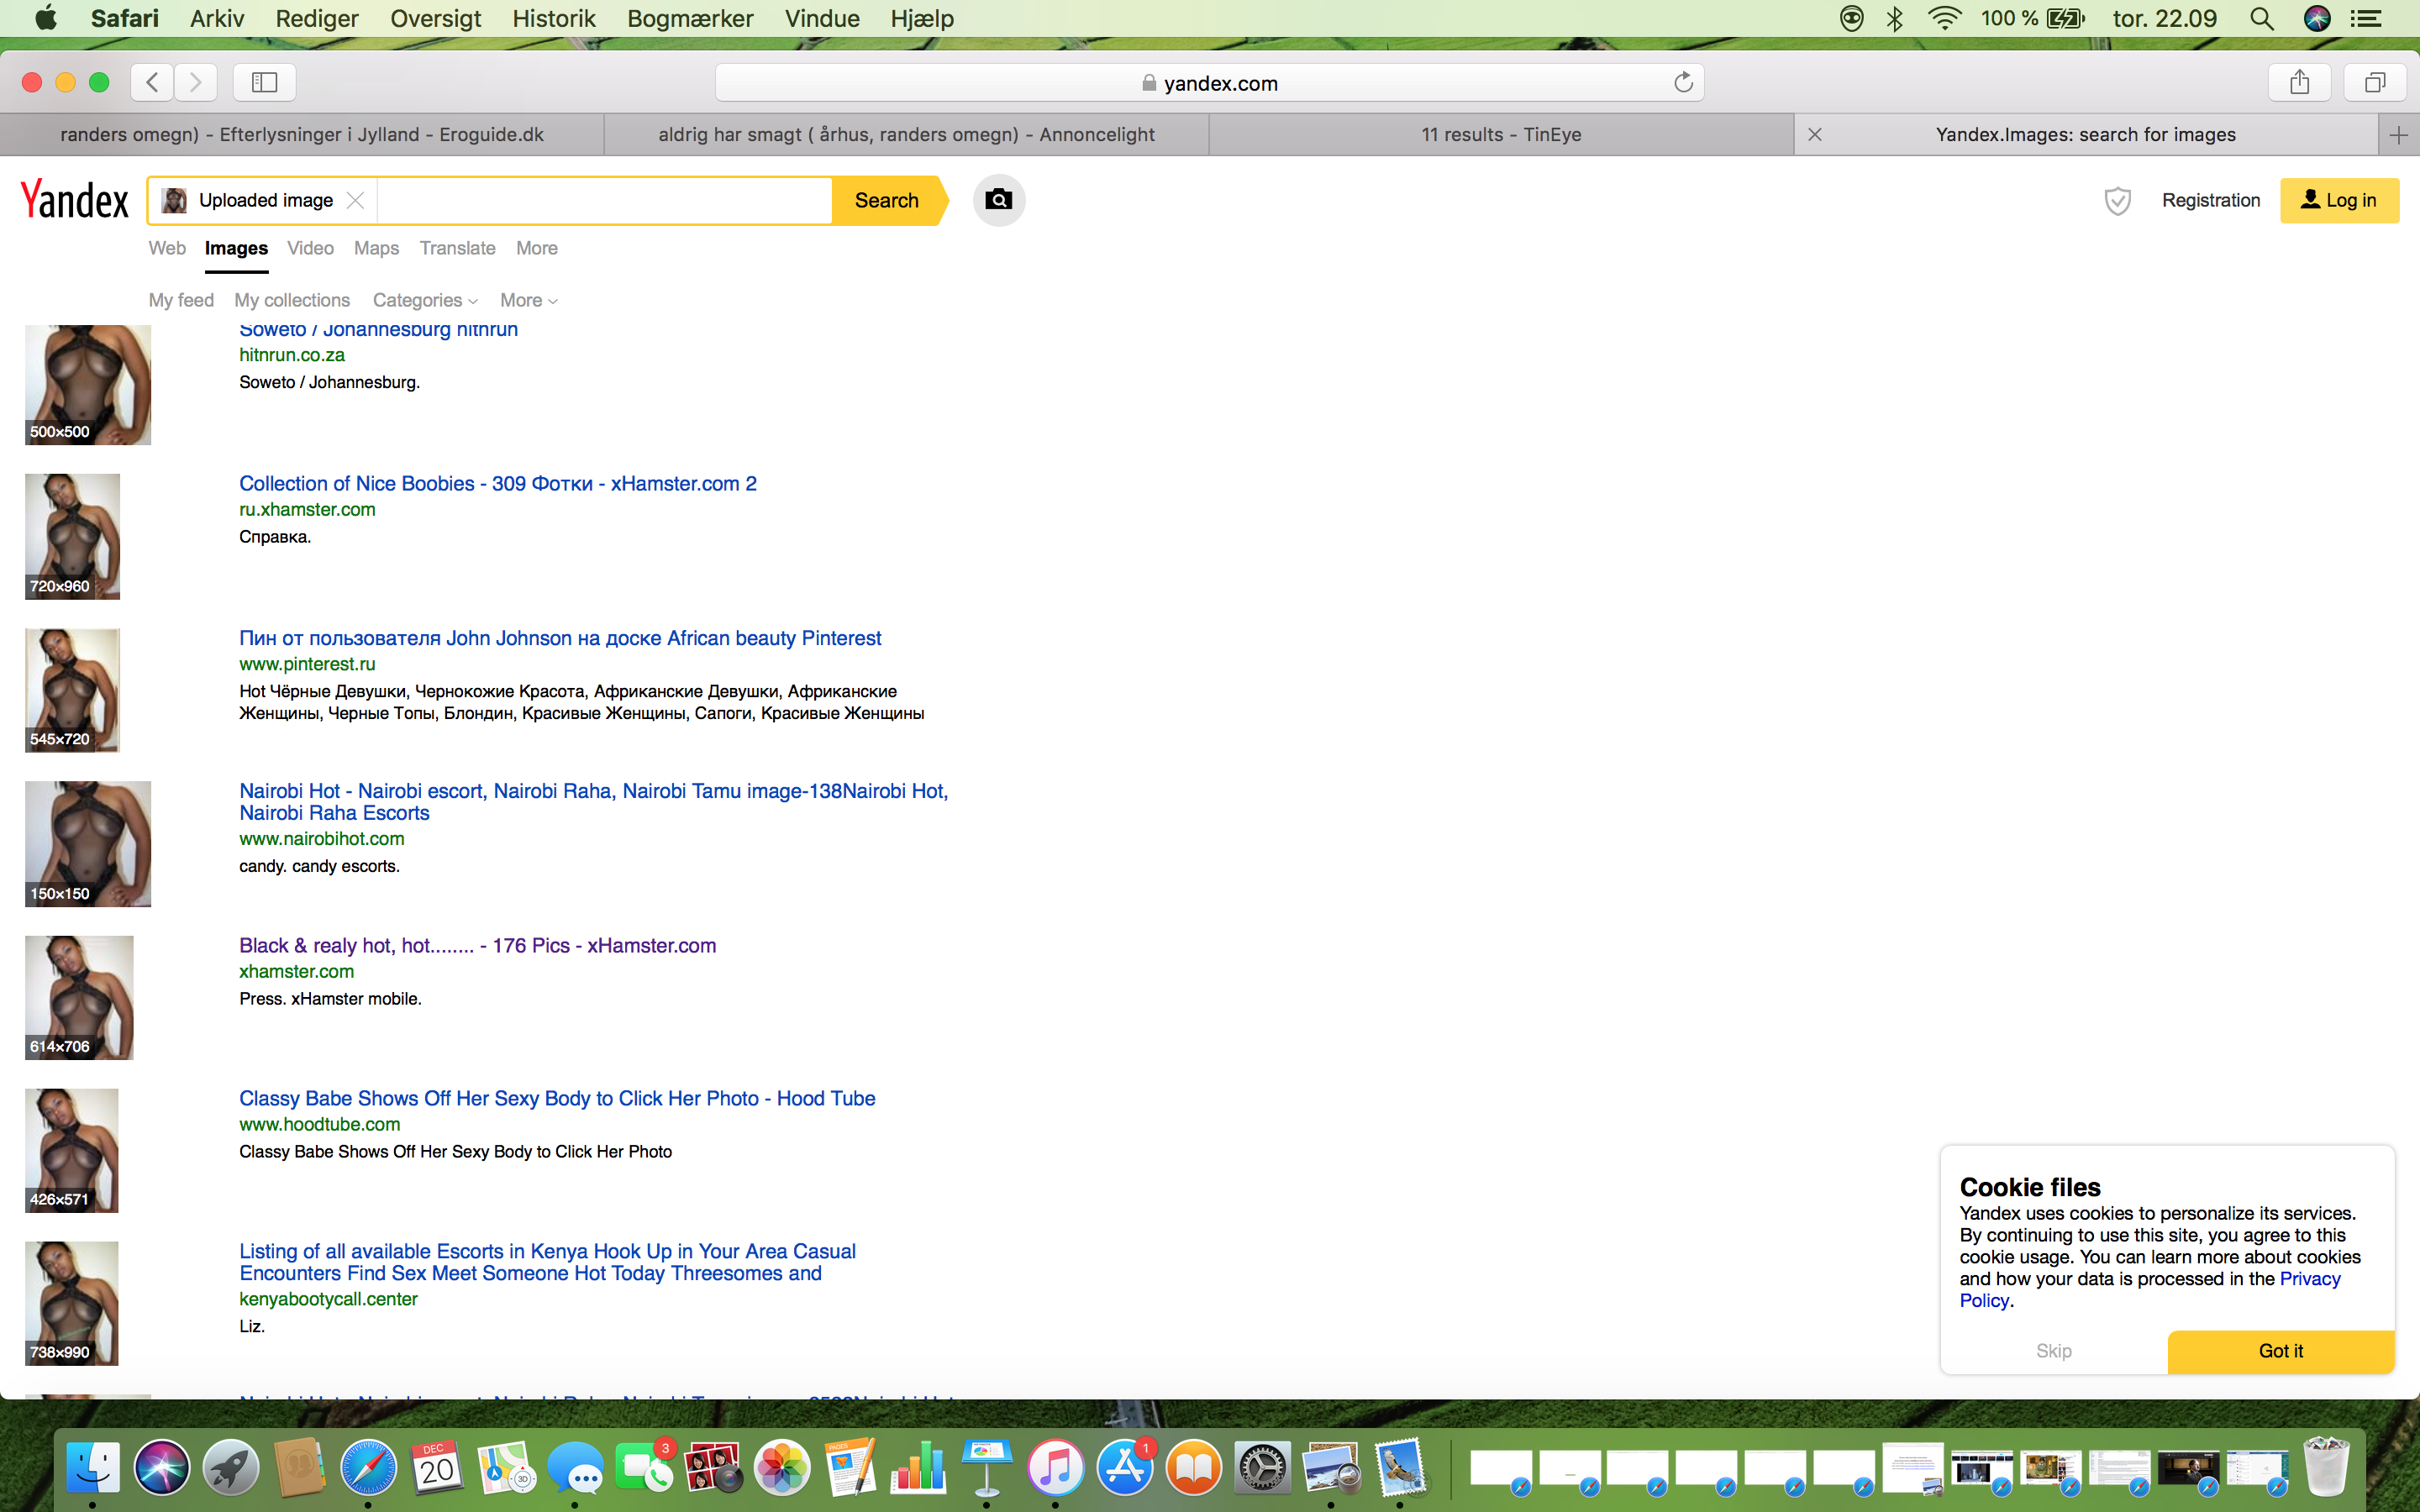Expand the Categories dropdown
2420x1512 pixels.
tap(425, 300)
